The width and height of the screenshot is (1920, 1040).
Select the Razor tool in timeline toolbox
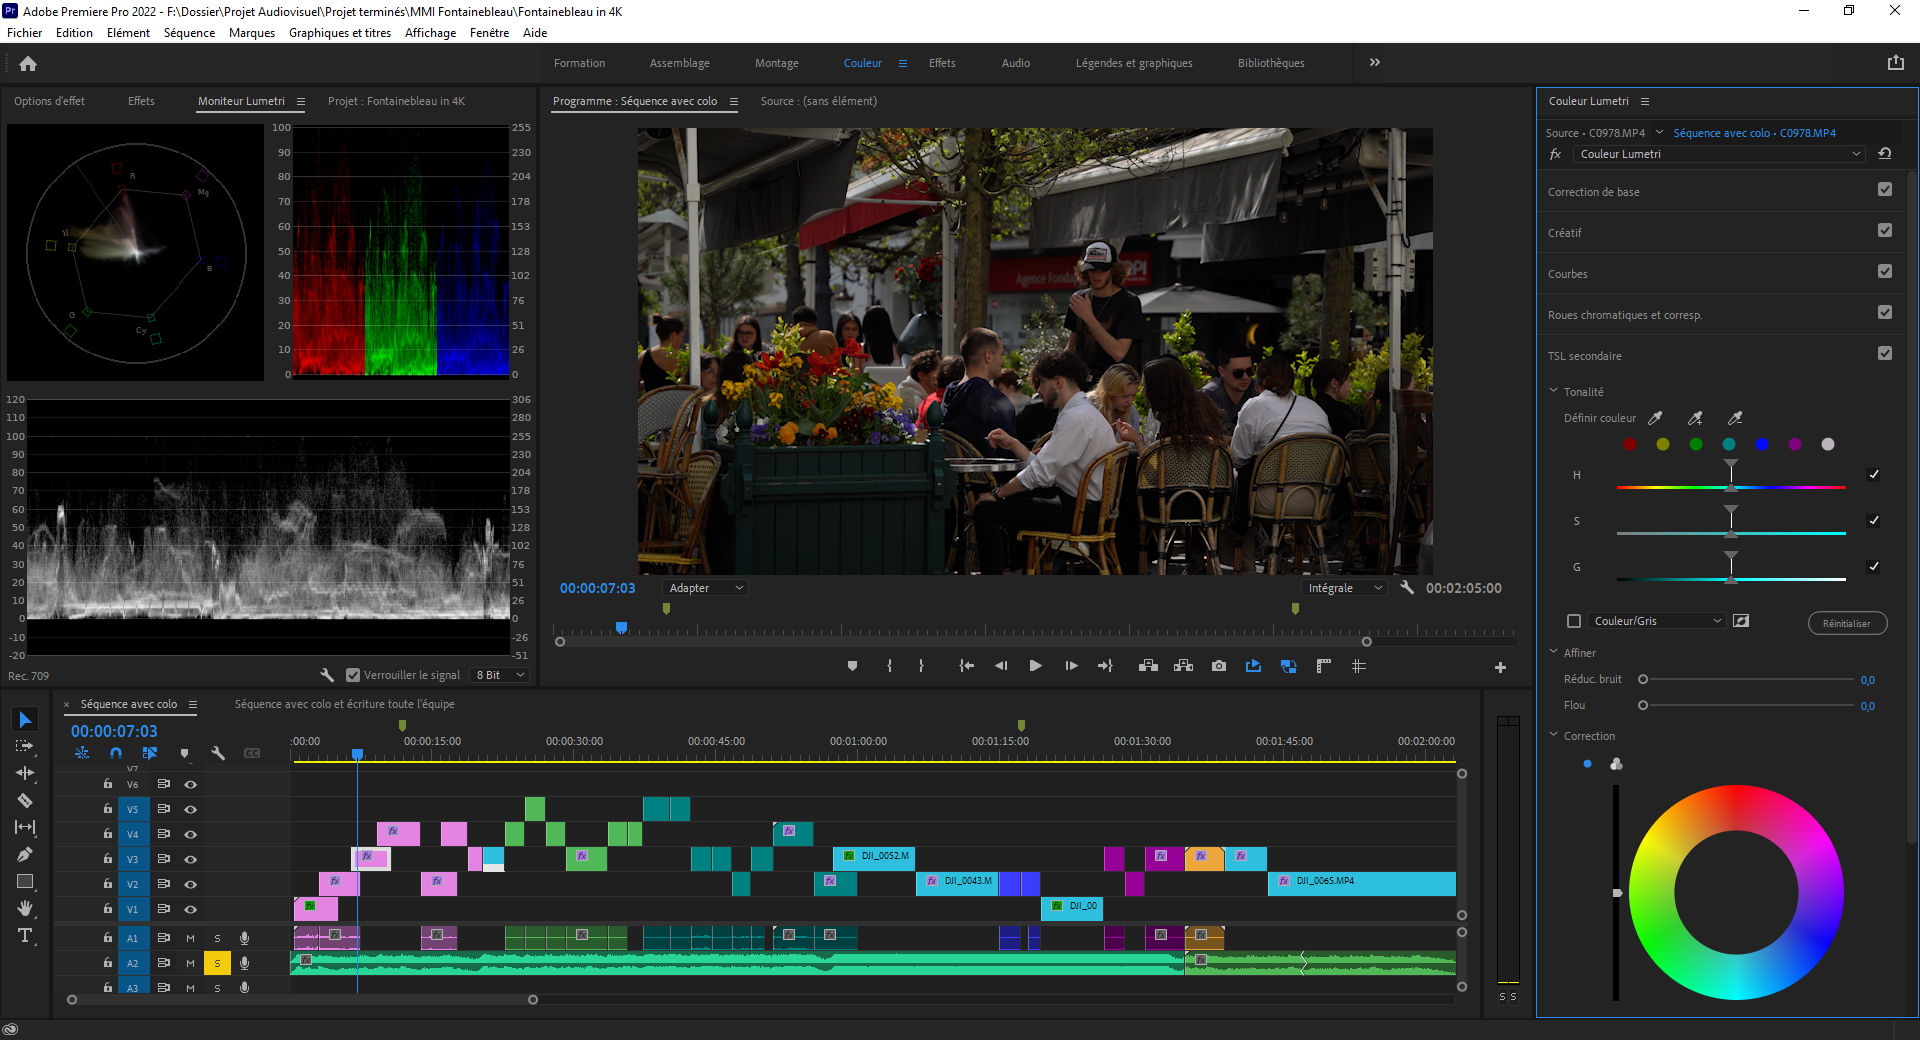click(x=25, y=801)
